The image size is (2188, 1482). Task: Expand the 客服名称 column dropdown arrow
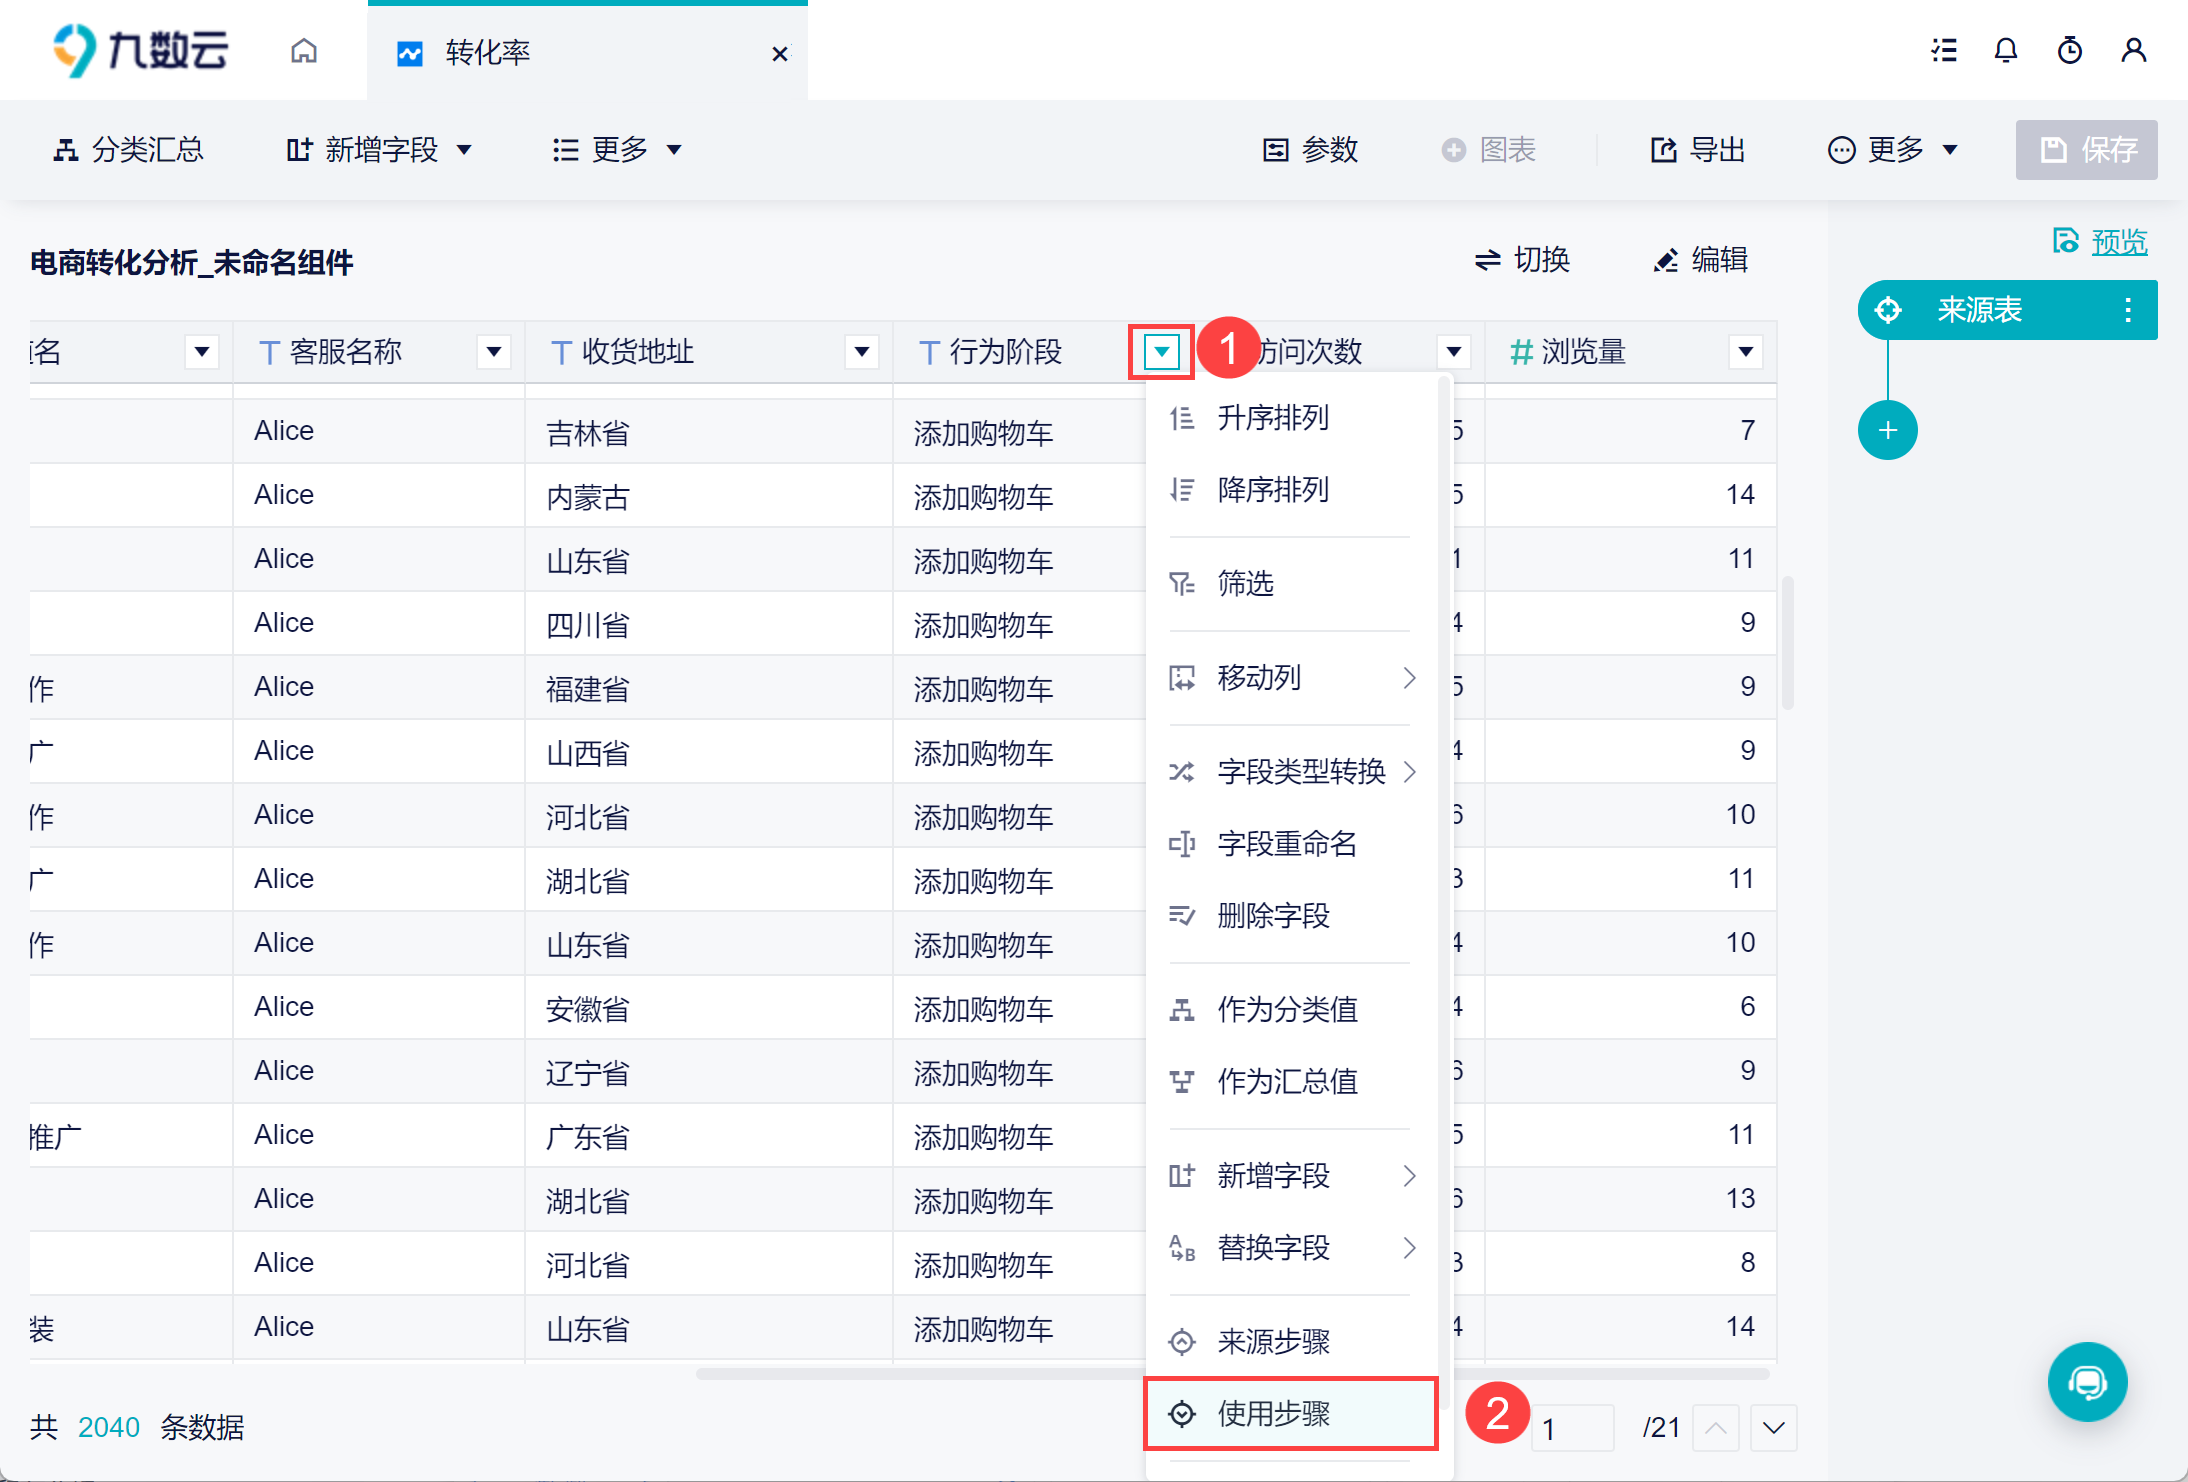(493, 352)
